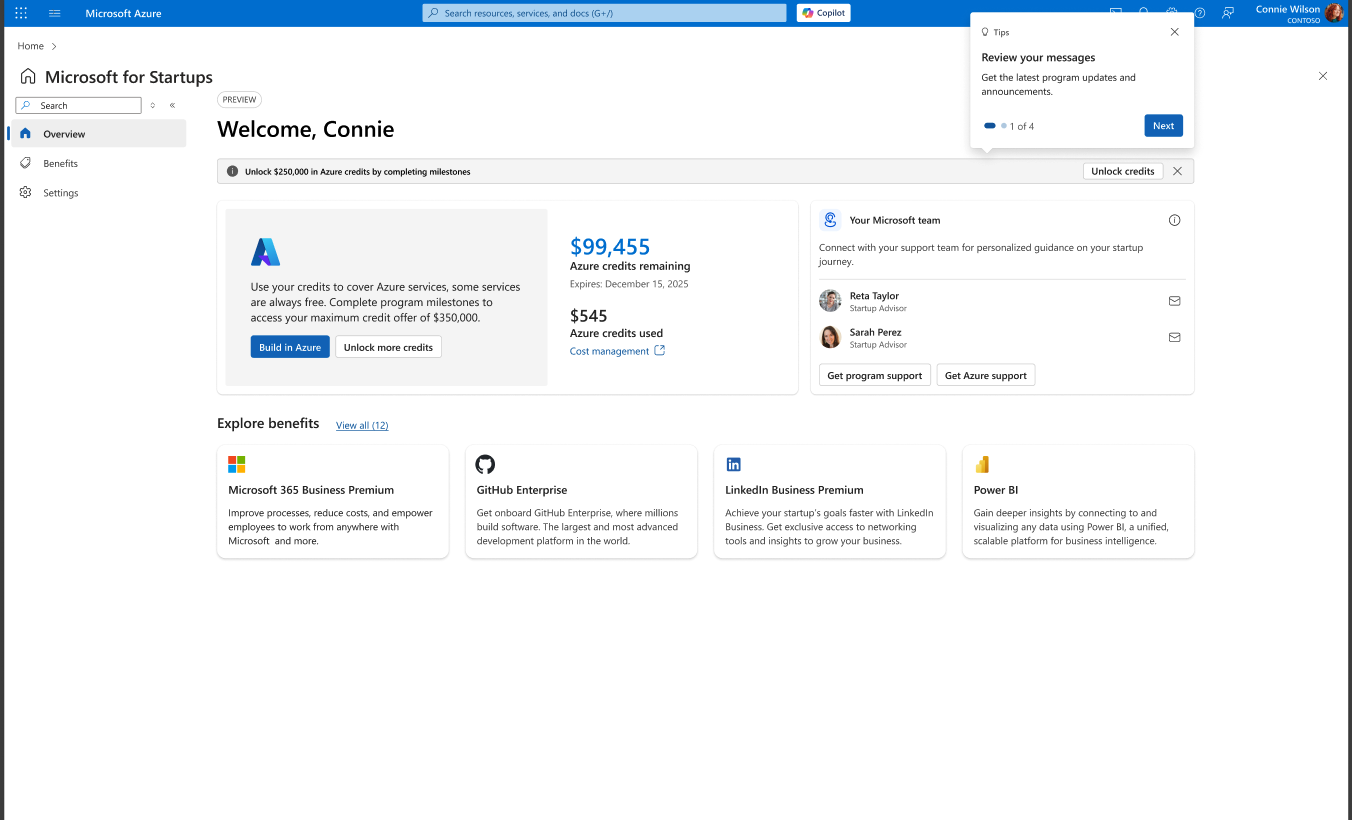1352x820 pixels.
Task: Close the Tips popup
Action: (1174, 32)
